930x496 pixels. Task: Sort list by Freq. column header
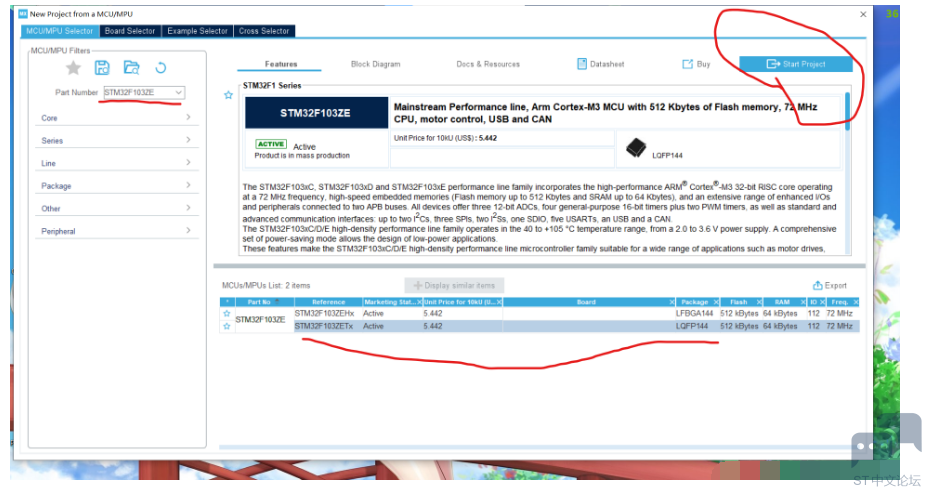coord(842,302)
